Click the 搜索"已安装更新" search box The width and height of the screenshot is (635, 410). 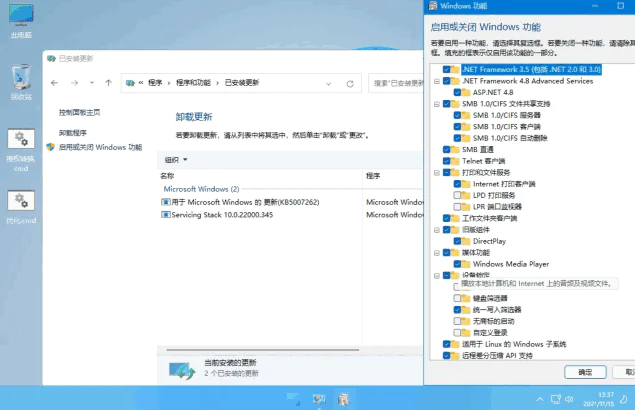(x=396, y=83)
